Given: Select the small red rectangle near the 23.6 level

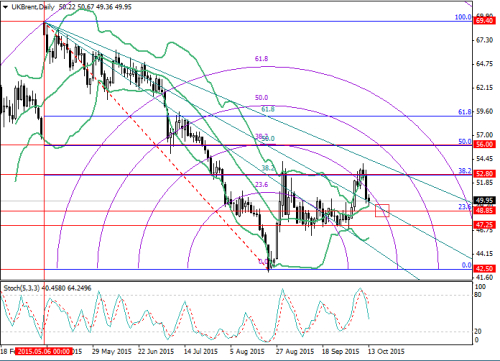Looking at the screenshot, I should [x=382, y=210].
